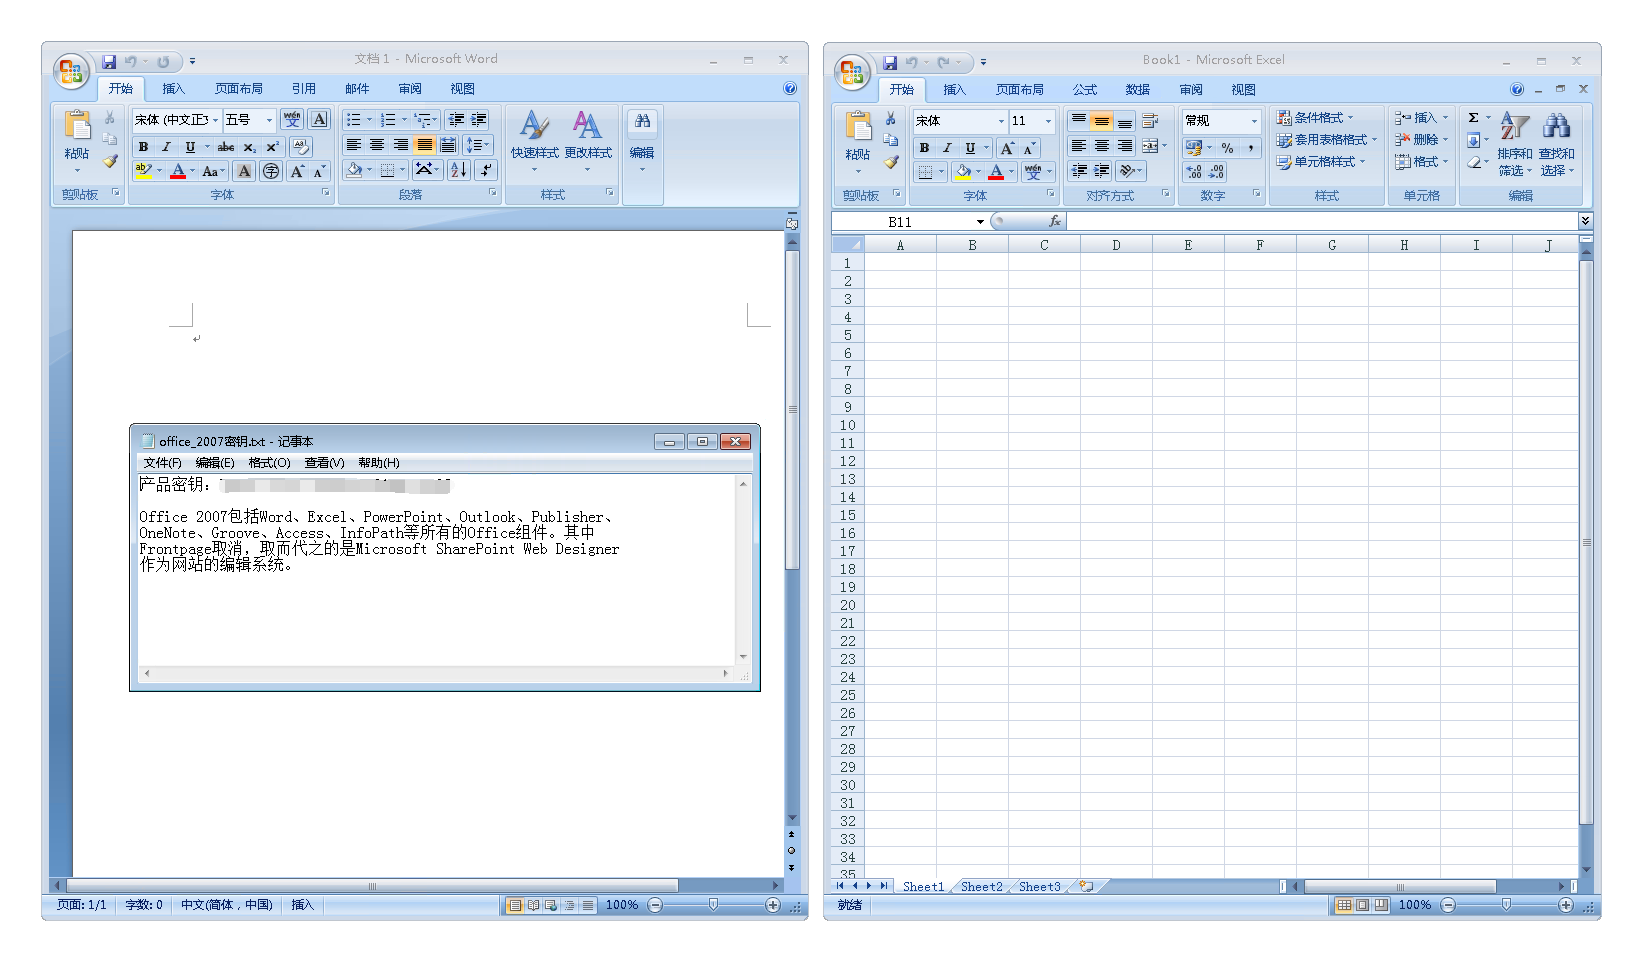This screenshot has width=1642, height=960.
Task: Open Word font name dropdown 宋体 (中文正文)
Action: click(215, 120)
